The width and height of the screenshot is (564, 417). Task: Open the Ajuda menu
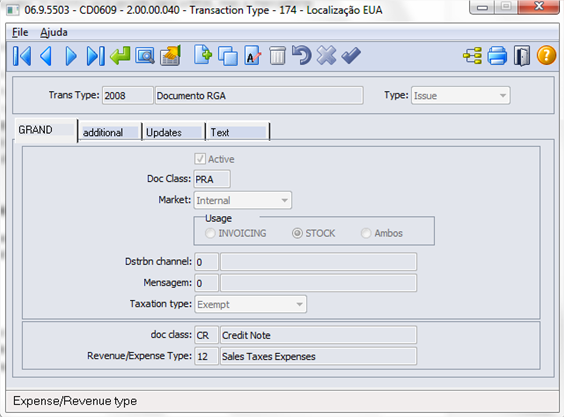coord(54,32)
